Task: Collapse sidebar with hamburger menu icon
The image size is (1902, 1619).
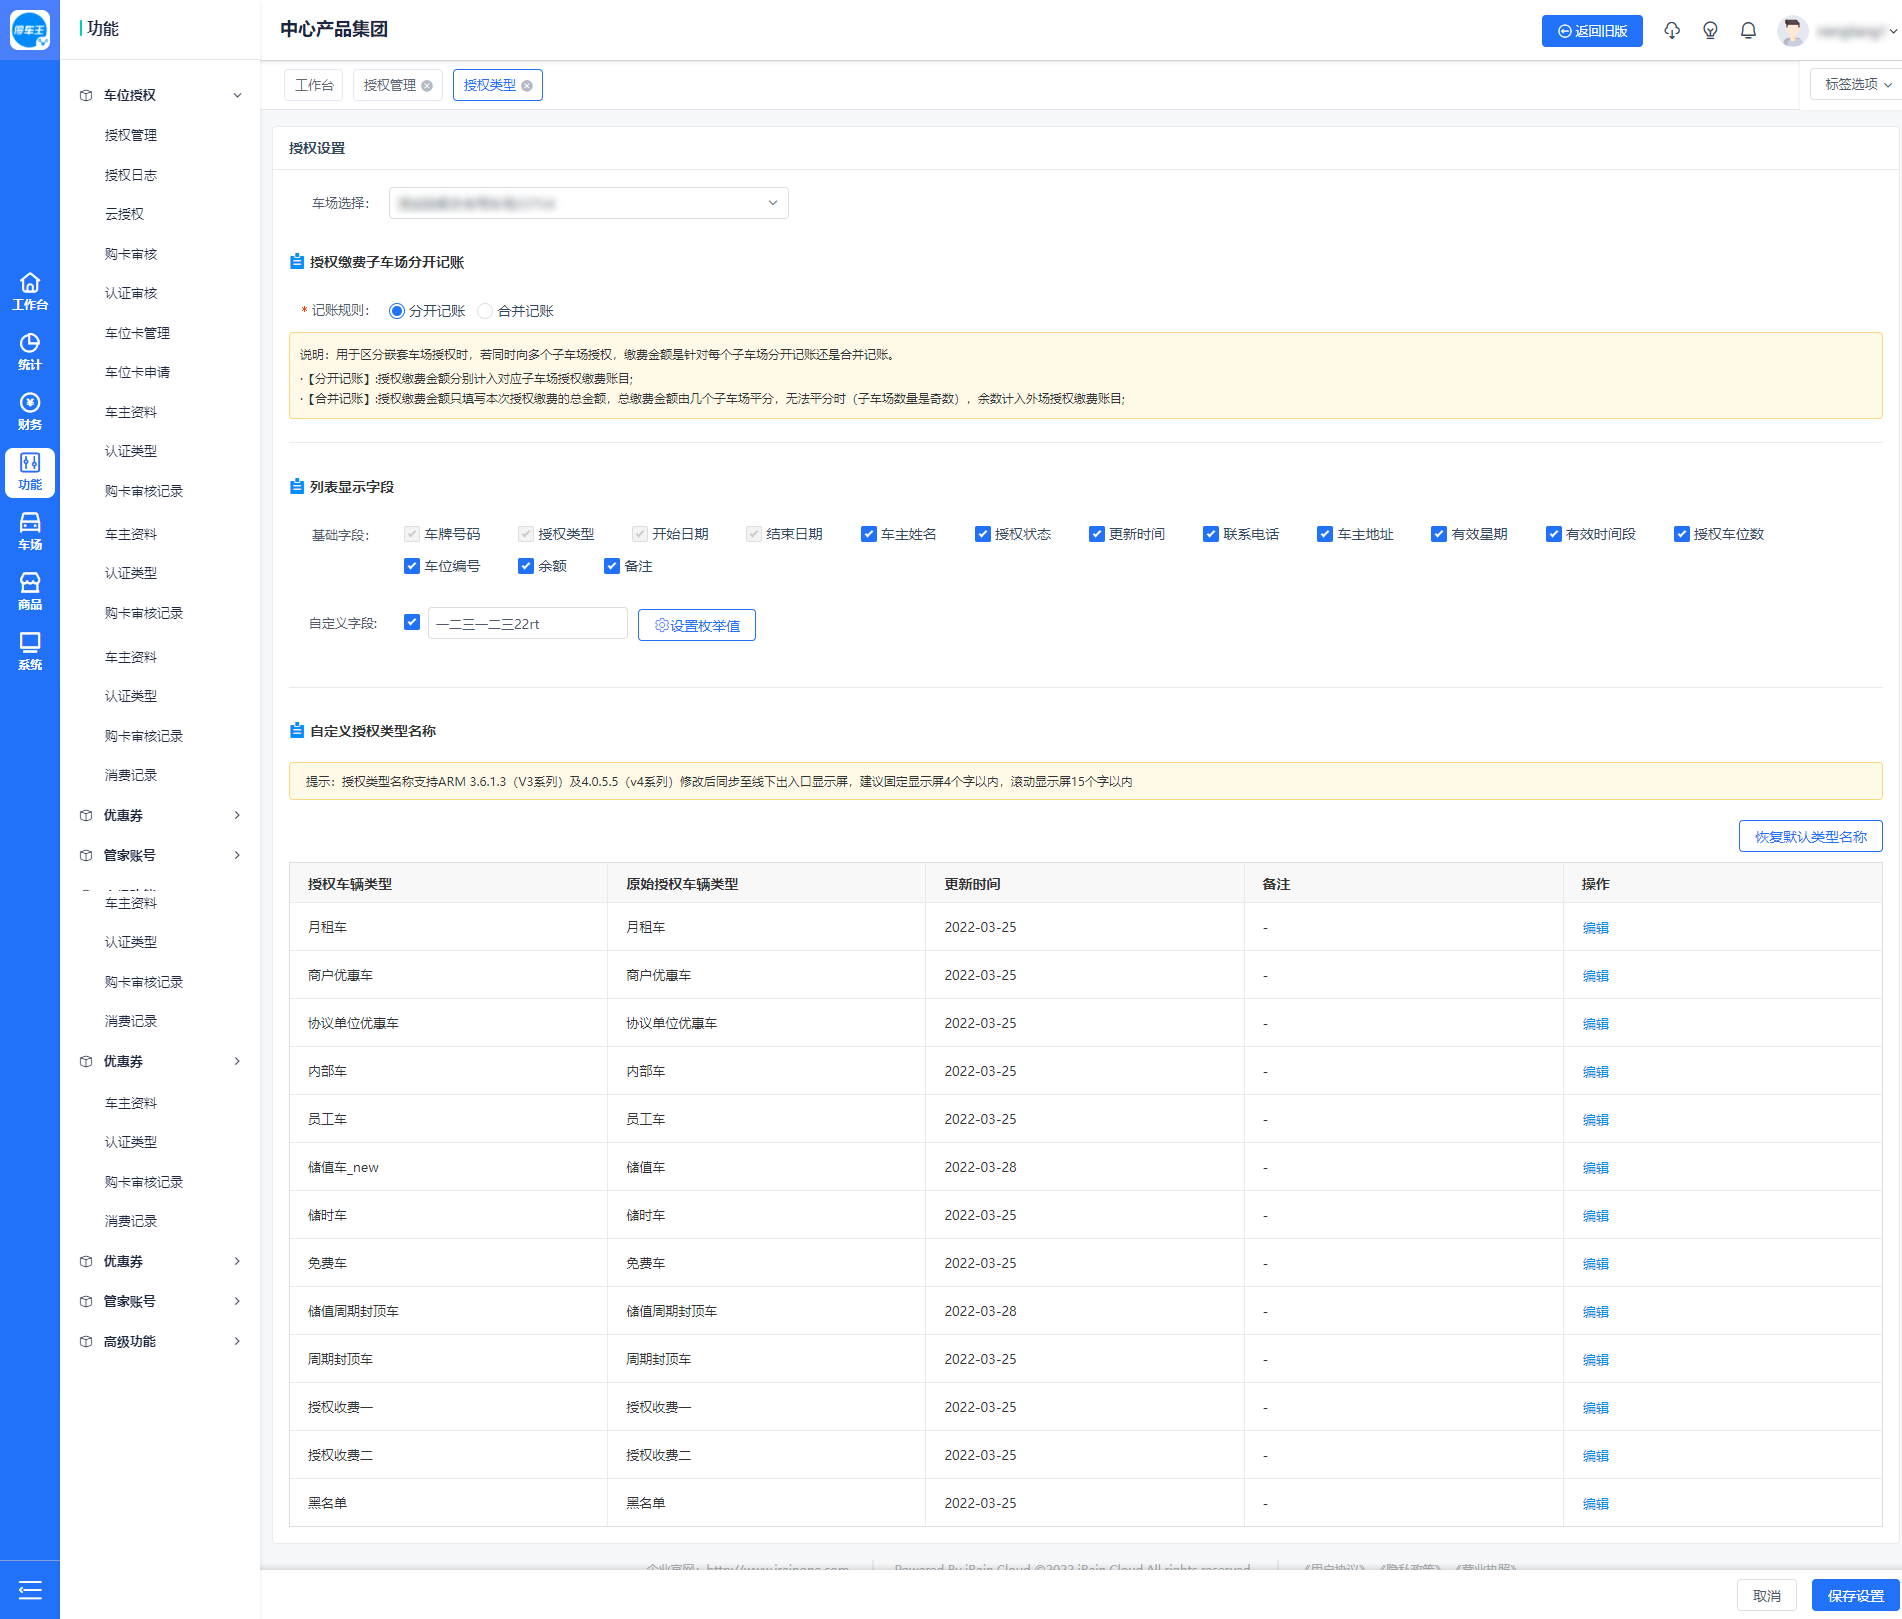Action: [x=30, y=1590]
